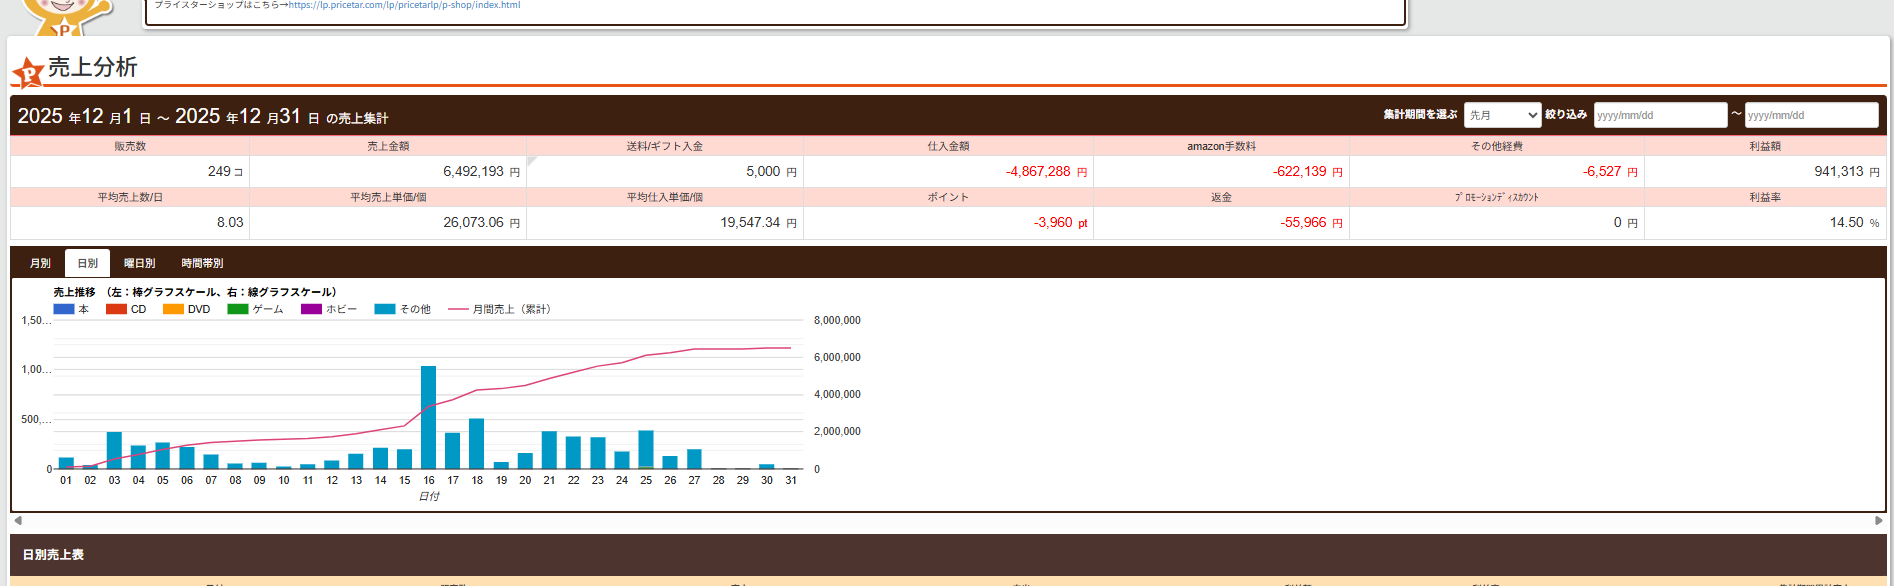Open the 集計期間 dropdown showing 先月

[1502, 115]
